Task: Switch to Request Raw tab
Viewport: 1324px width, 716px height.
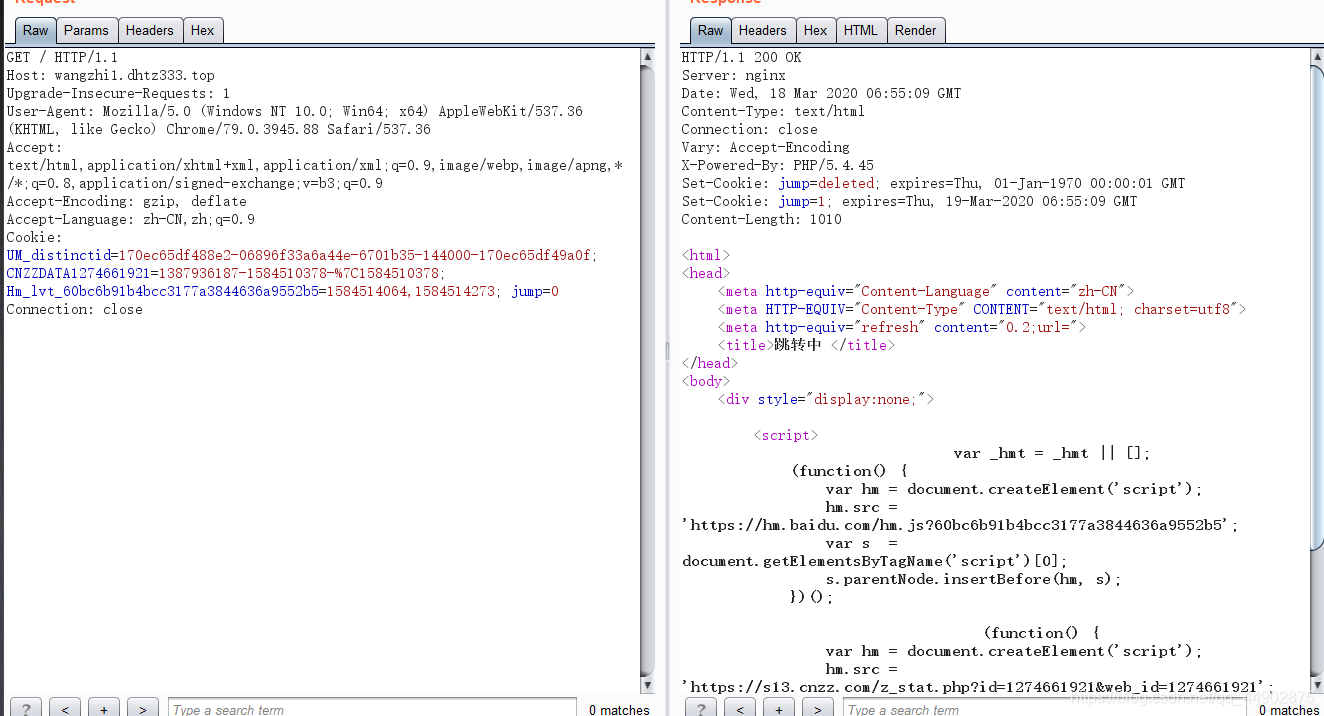Action: (35, 31)
